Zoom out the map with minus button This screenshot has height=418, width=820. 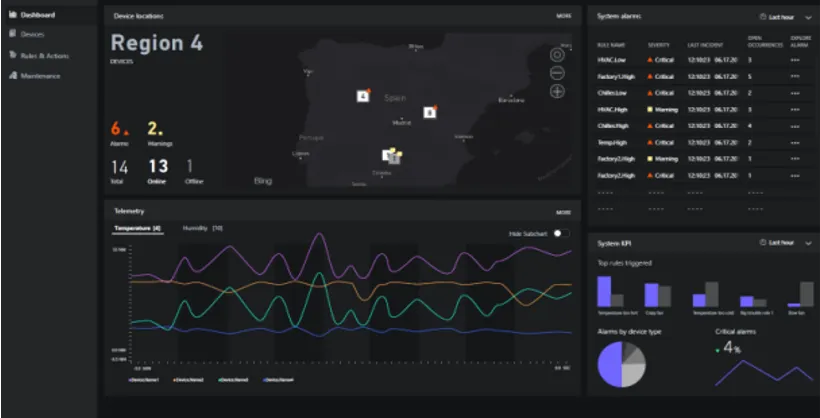tap(557, 73)
